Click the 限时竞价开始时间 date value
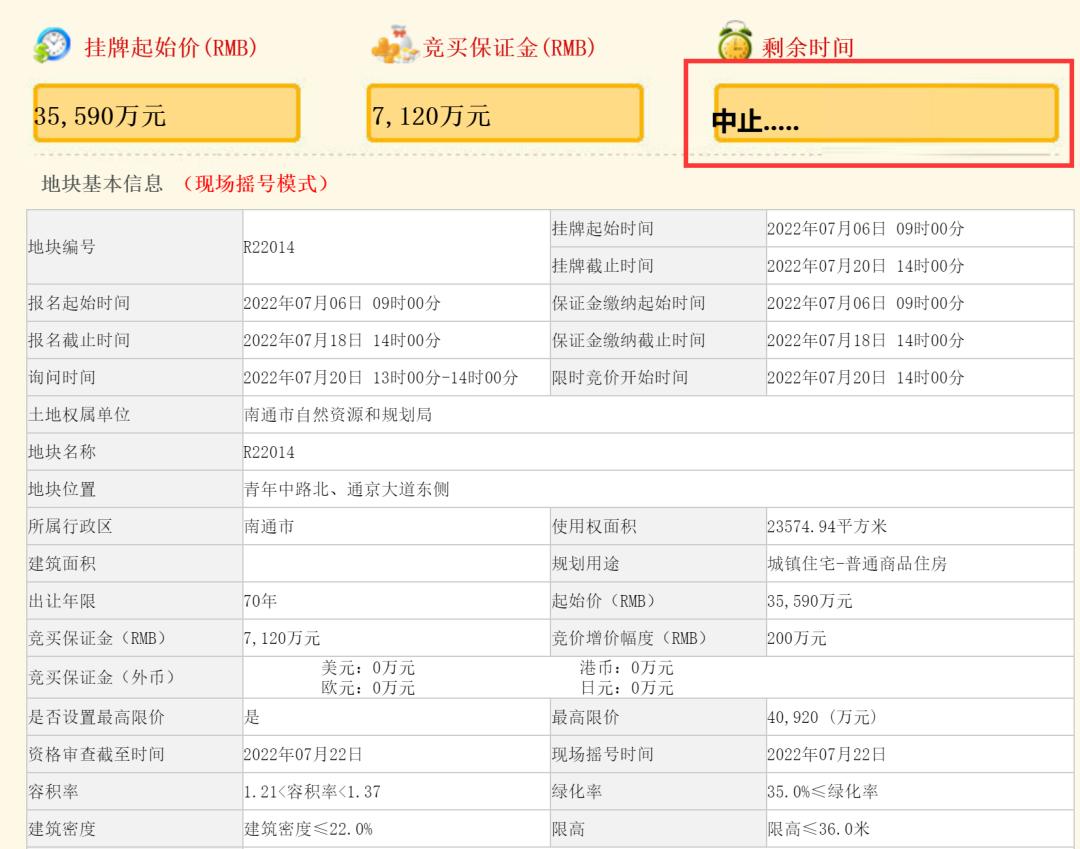Viewport: 1080px width, 849px height. 866,377
